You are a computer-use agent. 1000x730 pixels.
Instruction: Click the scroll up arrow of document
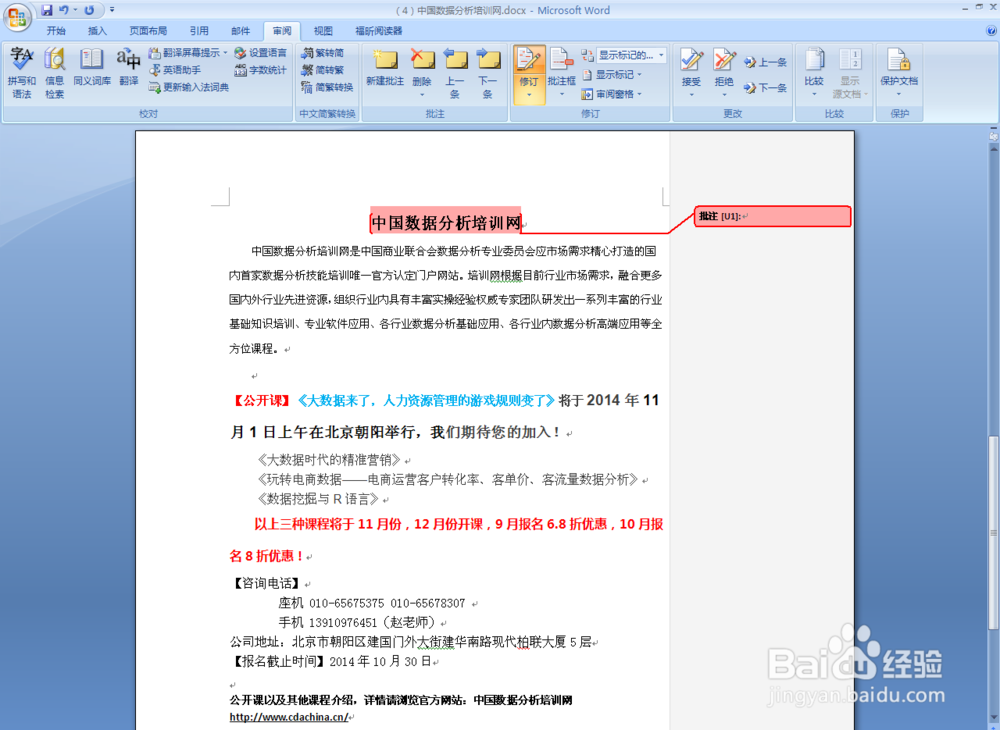pyautogui.click(x=993, y=147)
